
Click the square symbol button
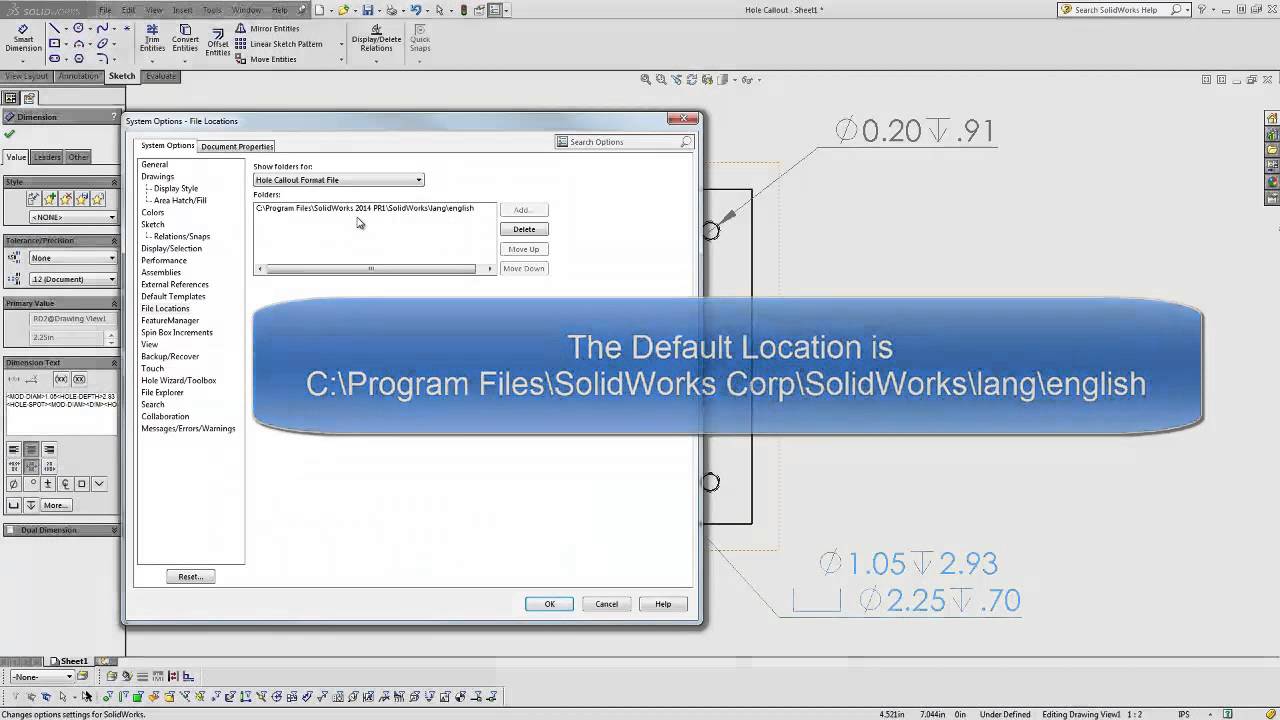pyautogui.click(x=82, y=484)
